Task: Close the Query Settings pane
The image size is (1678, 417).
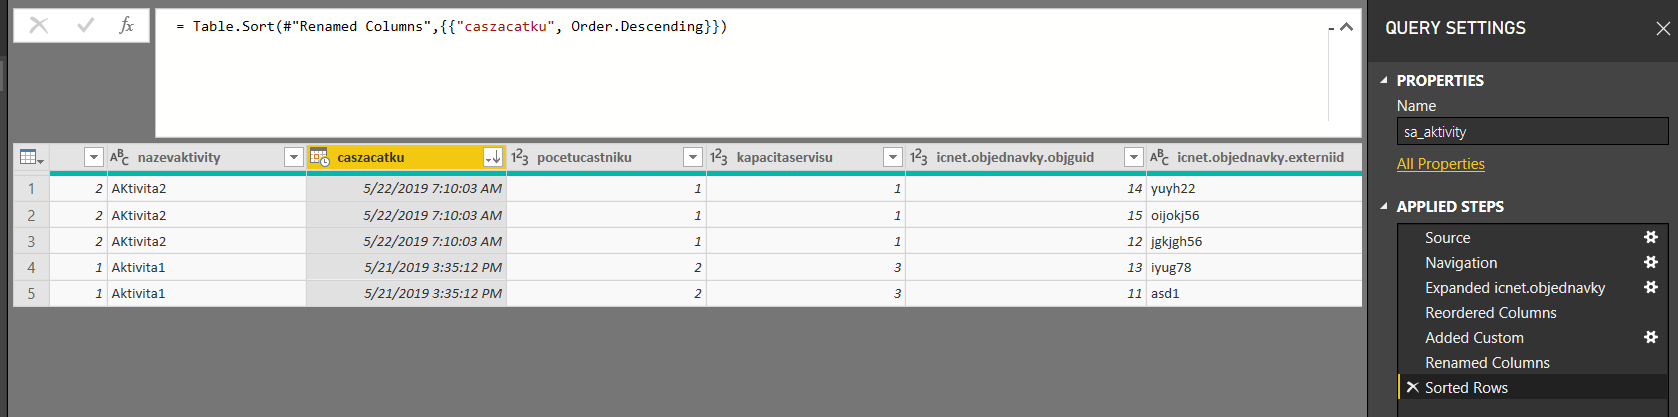Action: pyautogui.click(x=1662, y=29)
